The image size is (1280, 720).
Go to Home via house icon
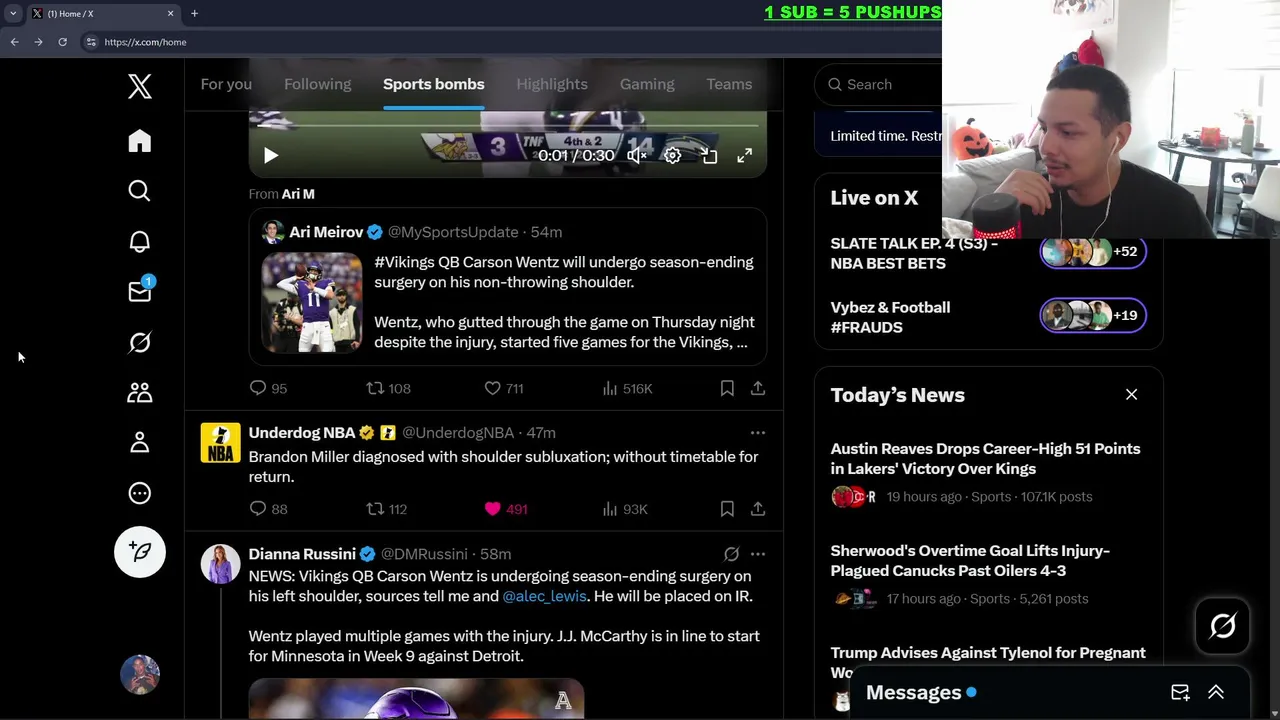tap(140, 141)
